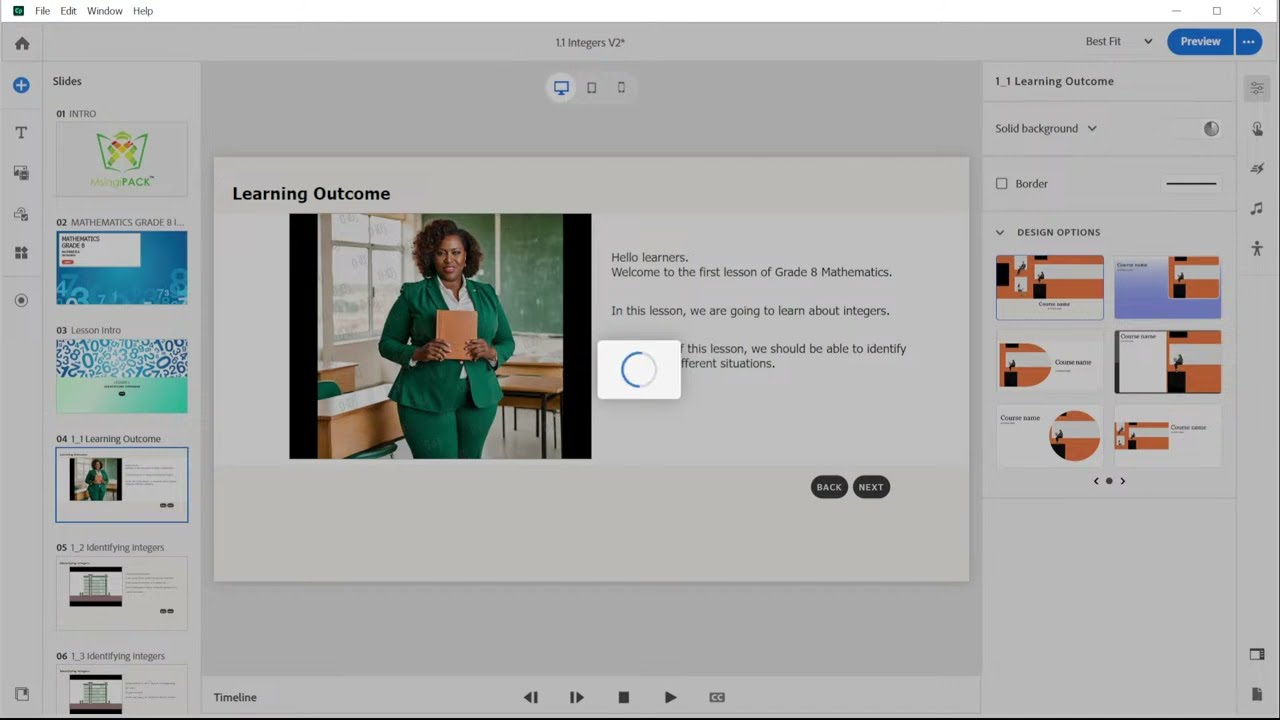Click the Learning Outcome slide title

click(311, 194)
